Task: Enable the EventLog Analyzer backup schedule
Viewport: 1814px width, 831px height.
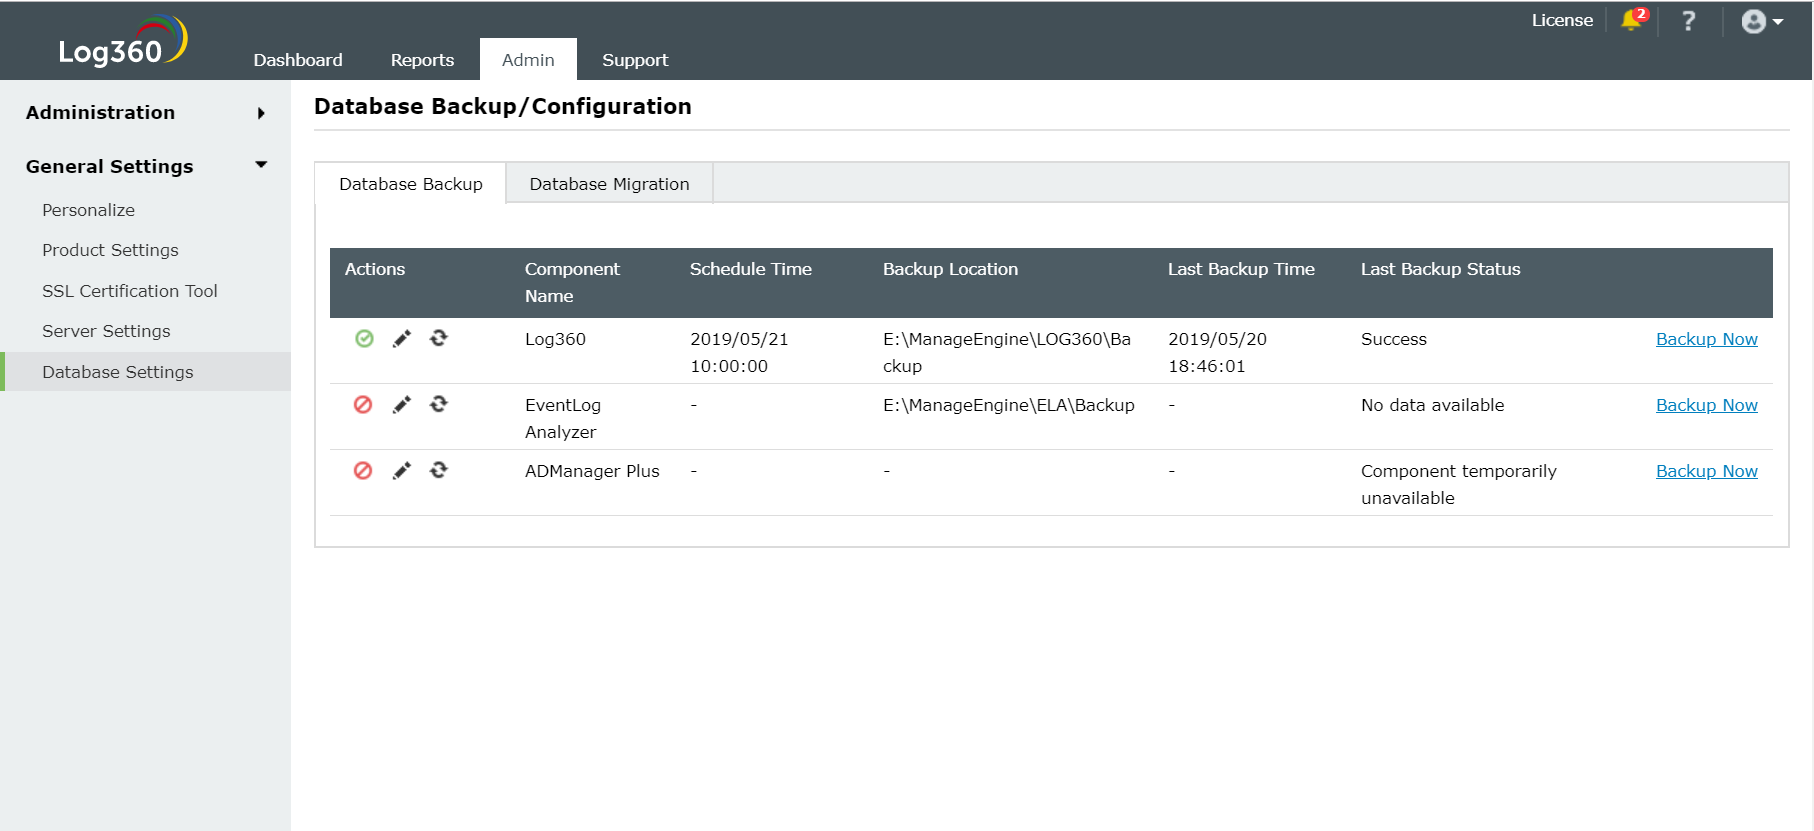Action: pos(363,405)
